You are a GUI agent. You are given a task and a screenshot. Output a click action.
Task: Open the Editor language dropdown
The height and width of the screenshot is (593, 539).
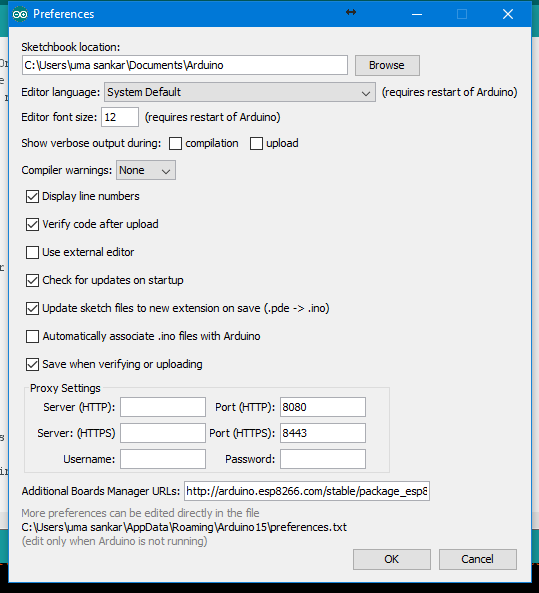coord(240,92)
